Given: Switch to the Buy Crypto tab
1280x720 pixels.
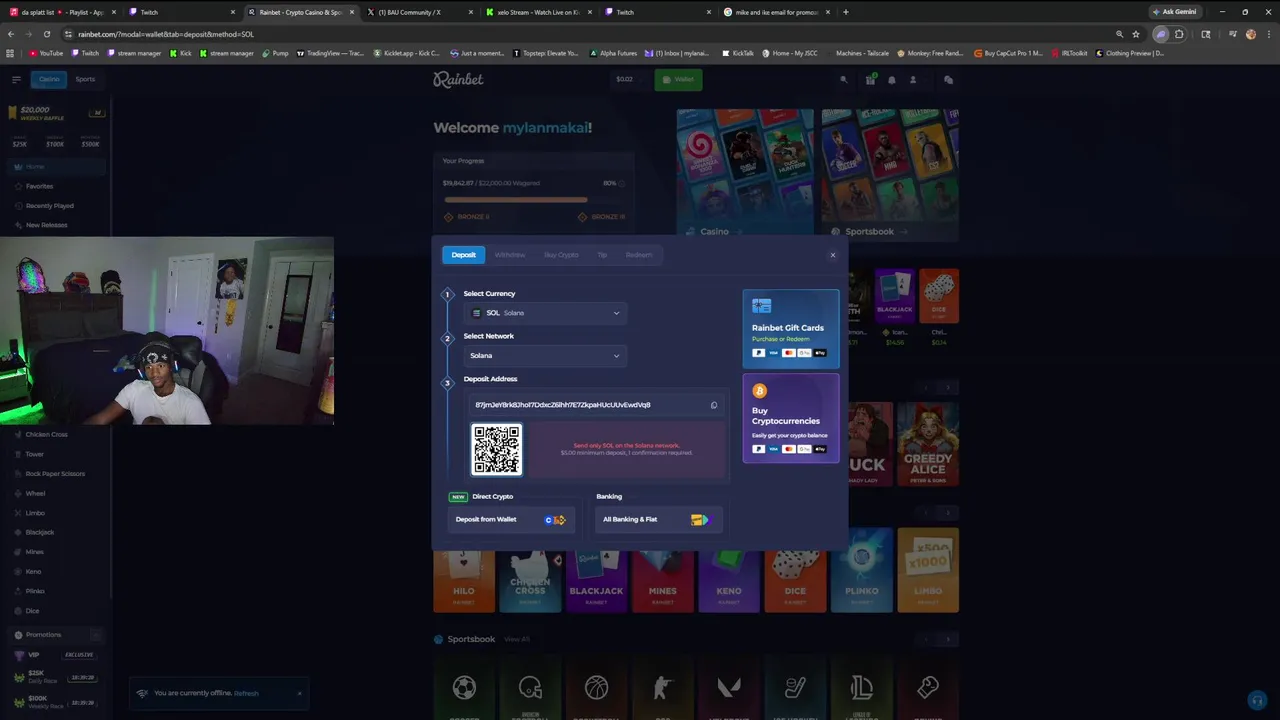Looking at the screenshot, I should pyautogui.click(x=561, y=255).
